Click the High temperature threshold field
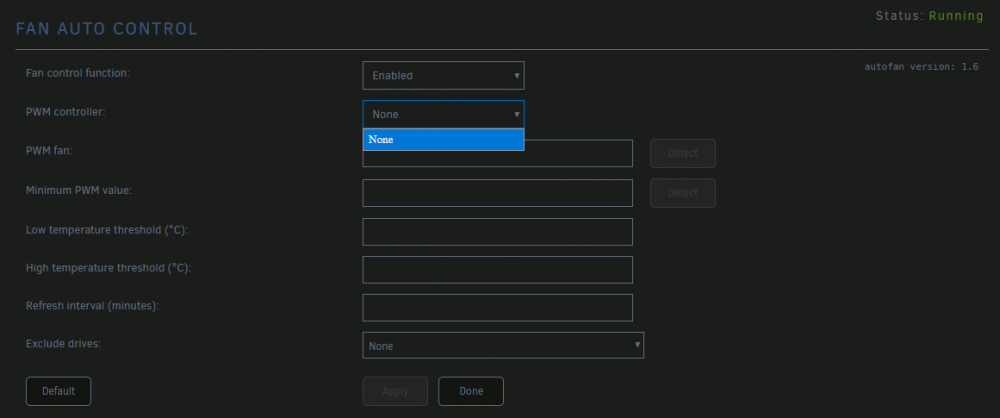This screenshot has height=418, width=1000. click(497, 270)
